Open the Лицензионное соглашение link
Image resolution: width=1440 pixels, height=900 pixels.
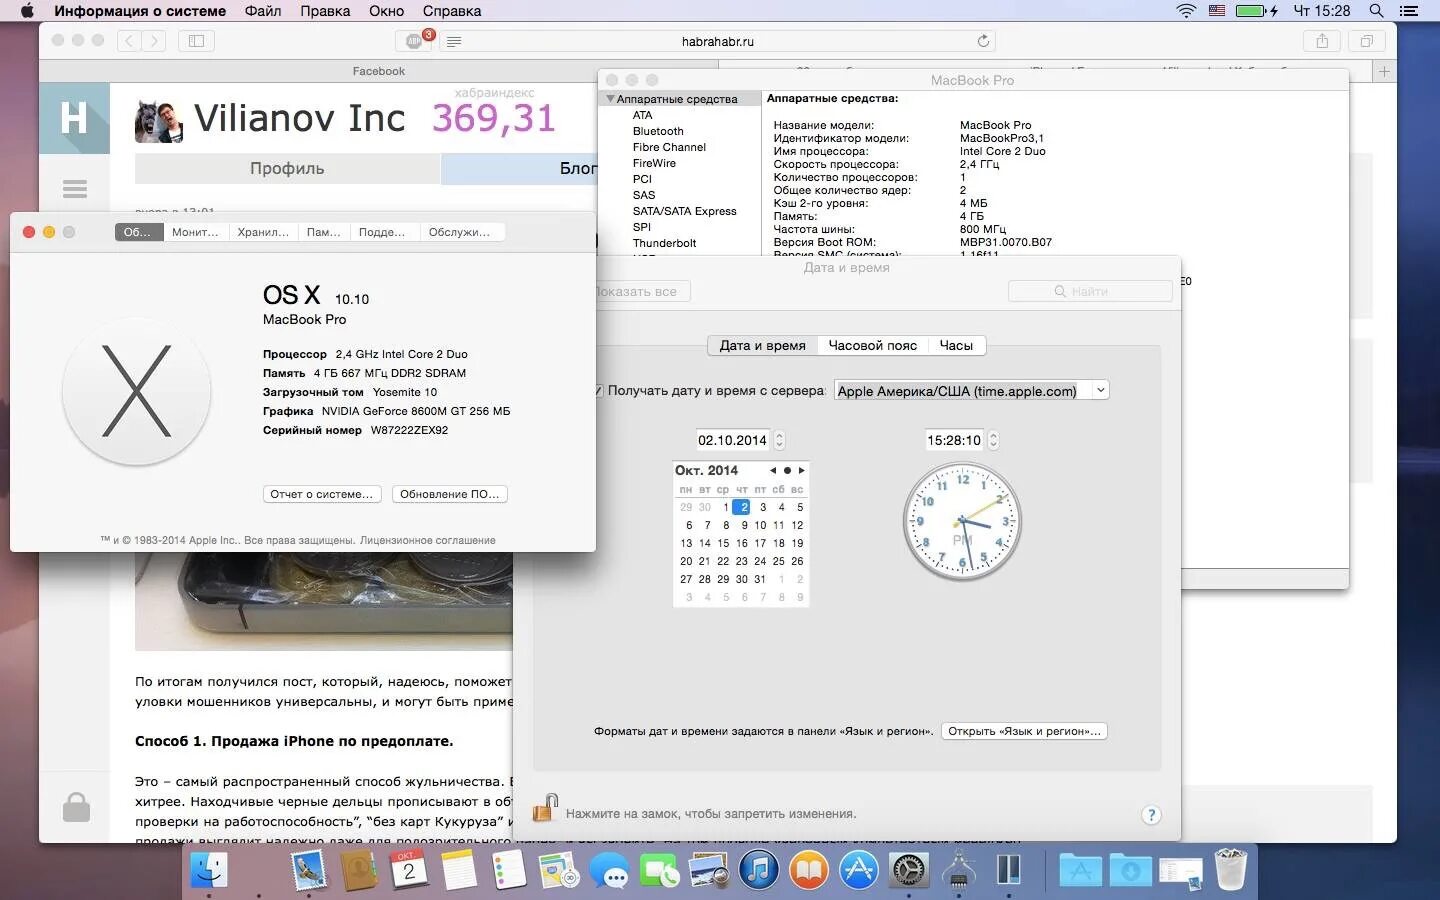point(427,540)
